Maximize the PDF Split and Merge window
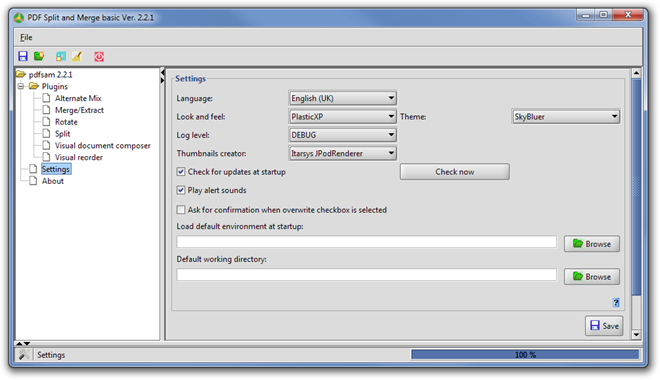Image resolution: width=660 pixels, height=380 pixels. point(603,15)
